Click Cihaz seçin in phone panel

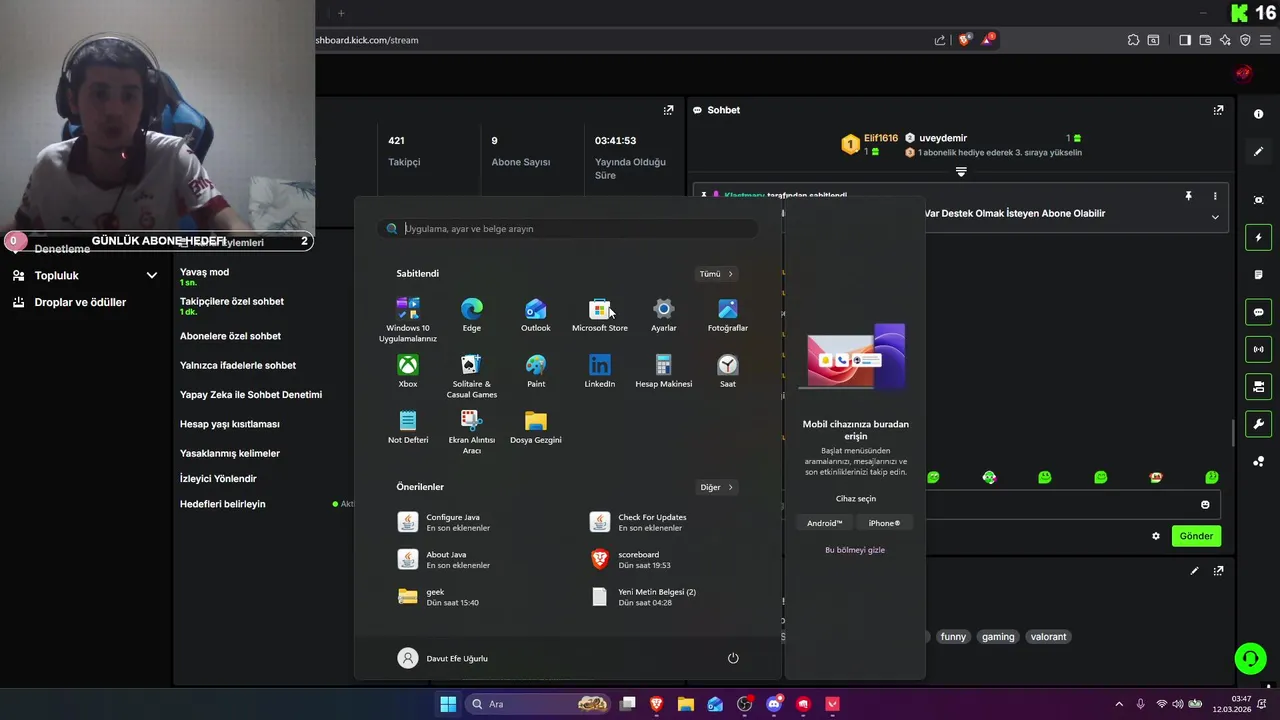pyautogui.click(x=856, y=498)
